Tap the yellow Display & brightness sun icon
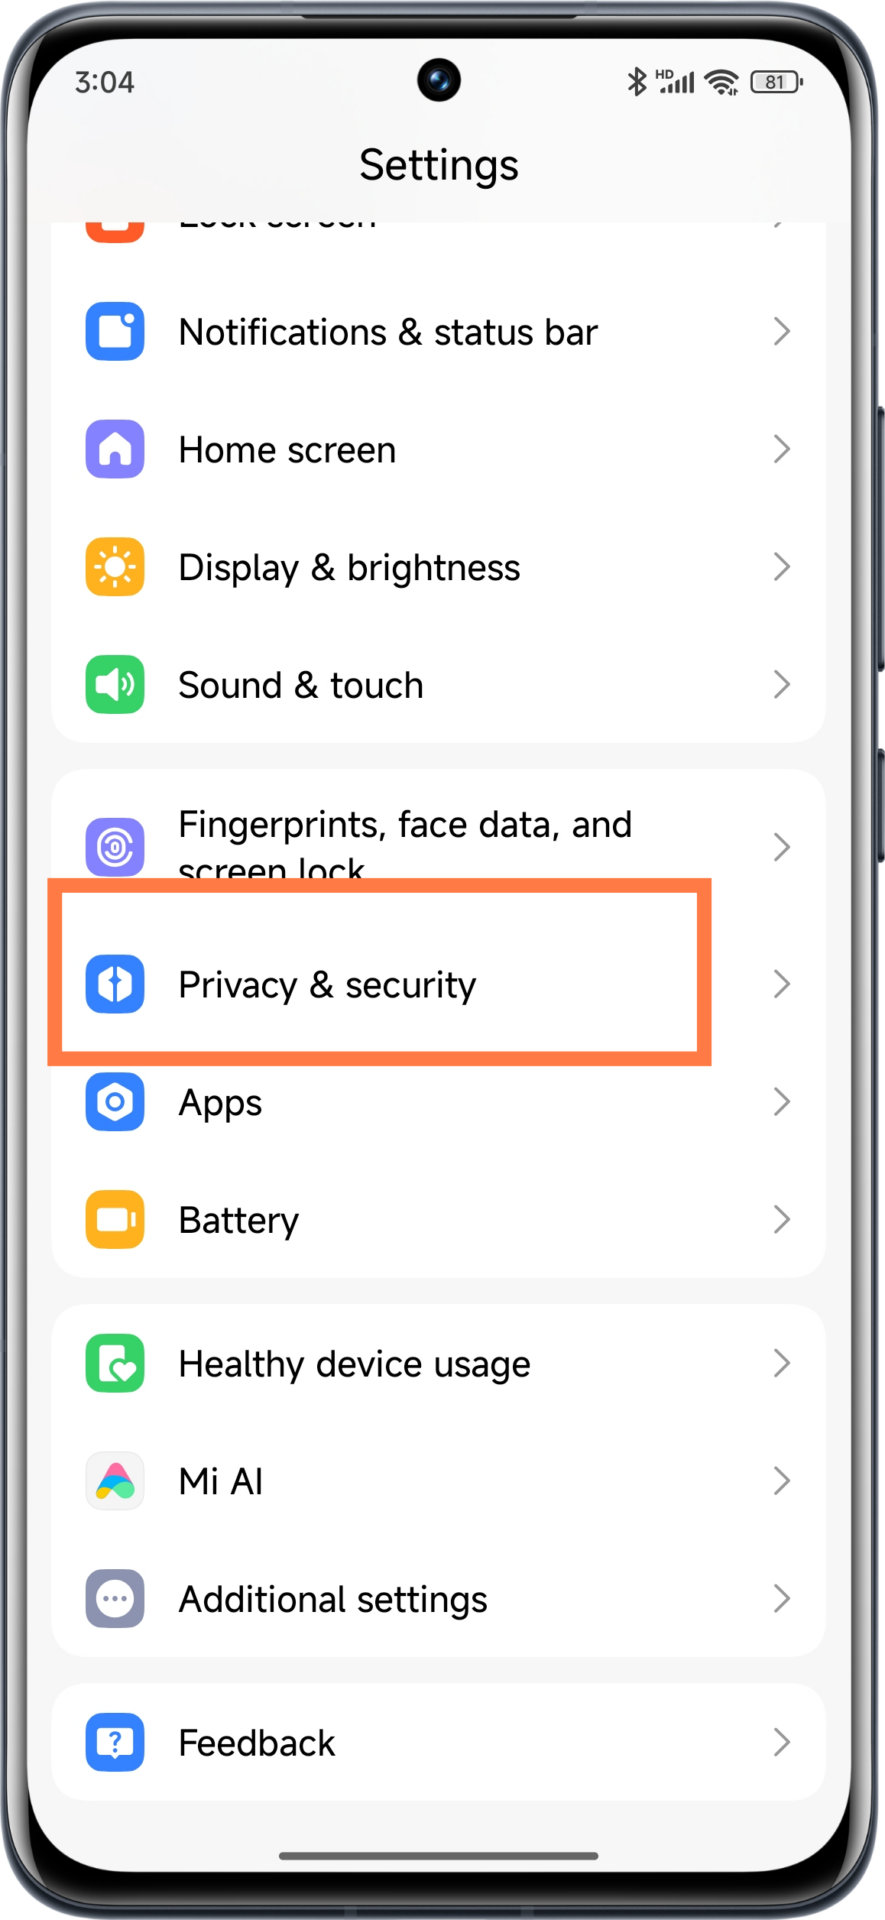 point(115,567)
